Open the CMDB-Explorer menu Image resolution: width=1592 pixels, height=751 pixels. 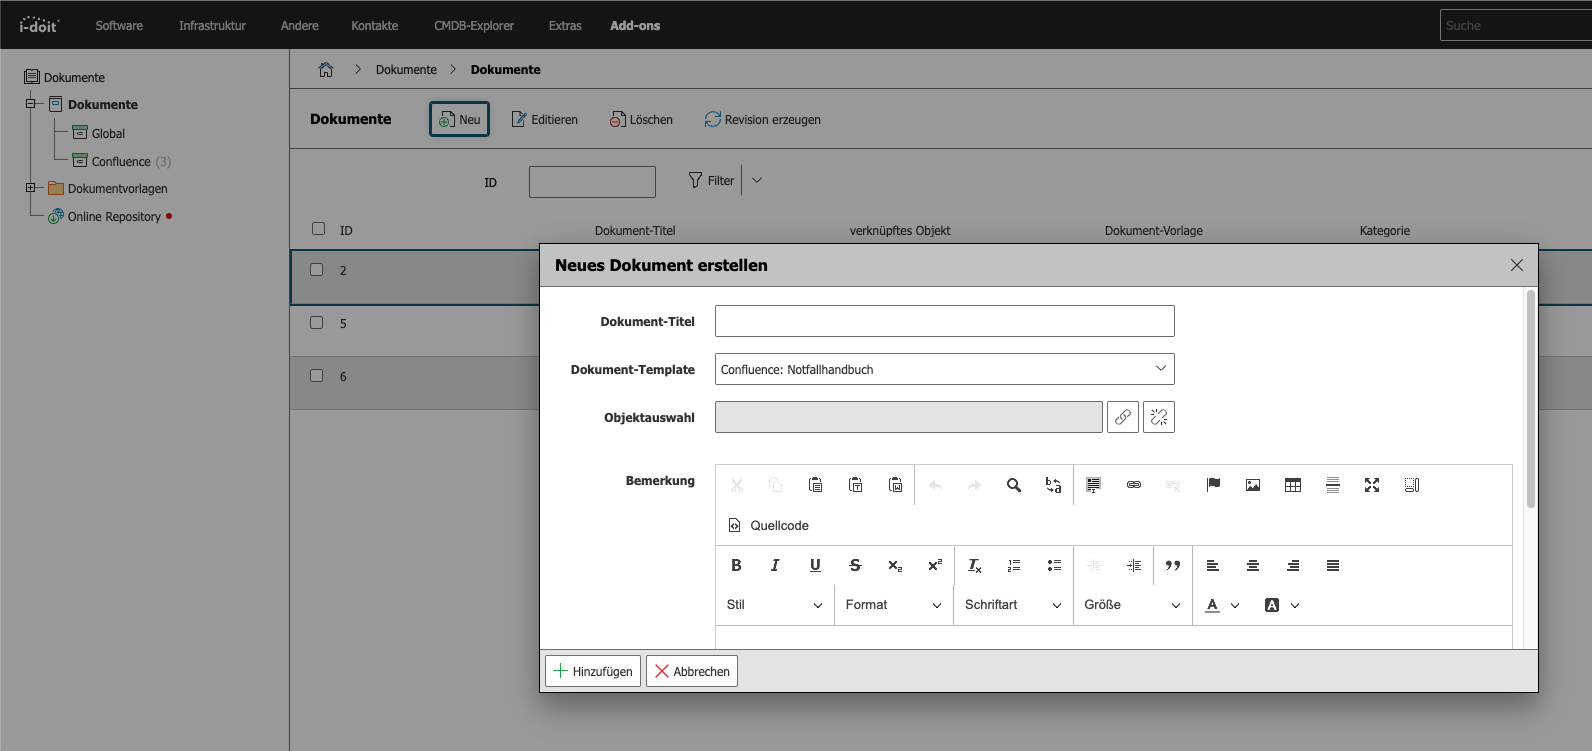pos(473,25)
